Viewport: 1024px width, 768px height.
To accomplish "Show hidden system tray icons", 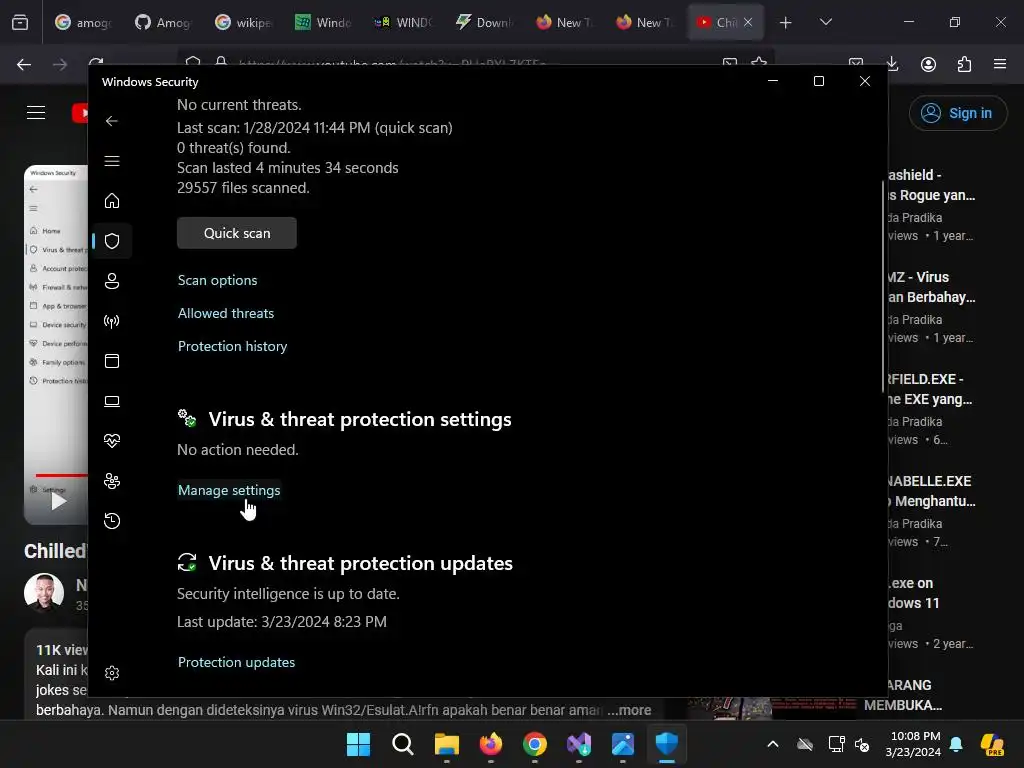I will point(773,744).
